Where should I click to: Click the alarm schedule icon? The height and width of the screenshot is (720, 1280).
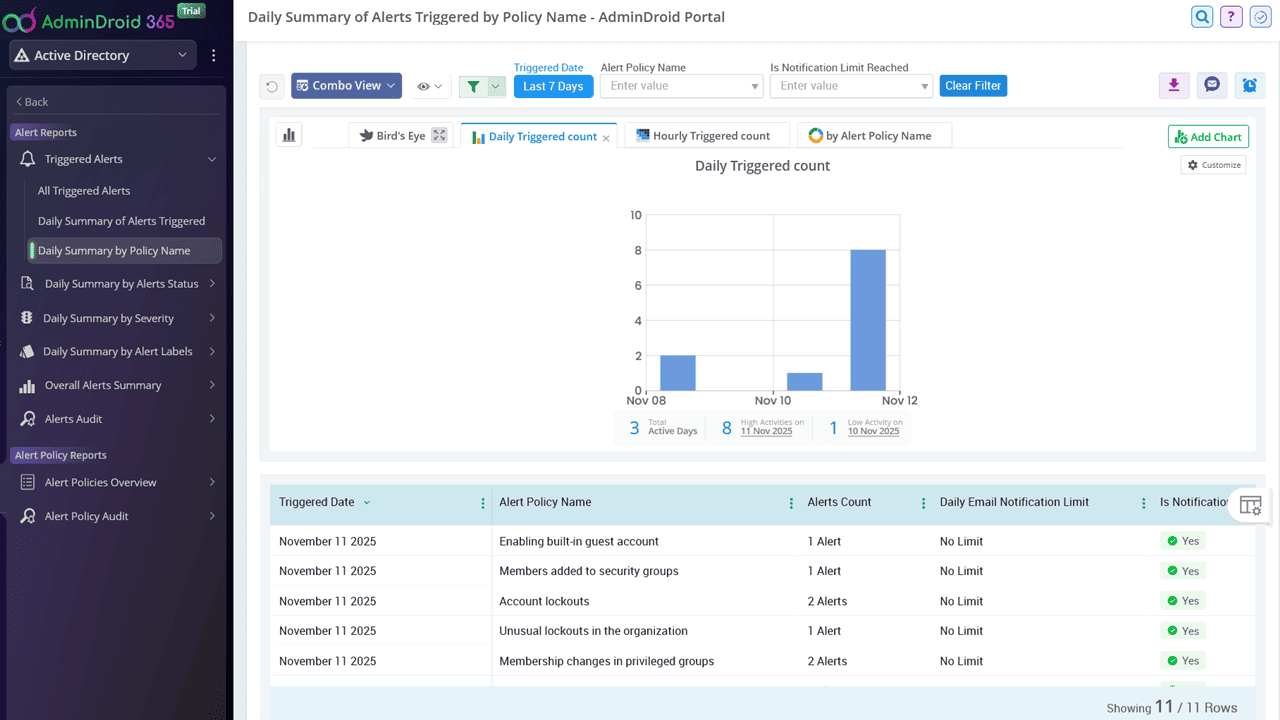[x=1249, y=86]
